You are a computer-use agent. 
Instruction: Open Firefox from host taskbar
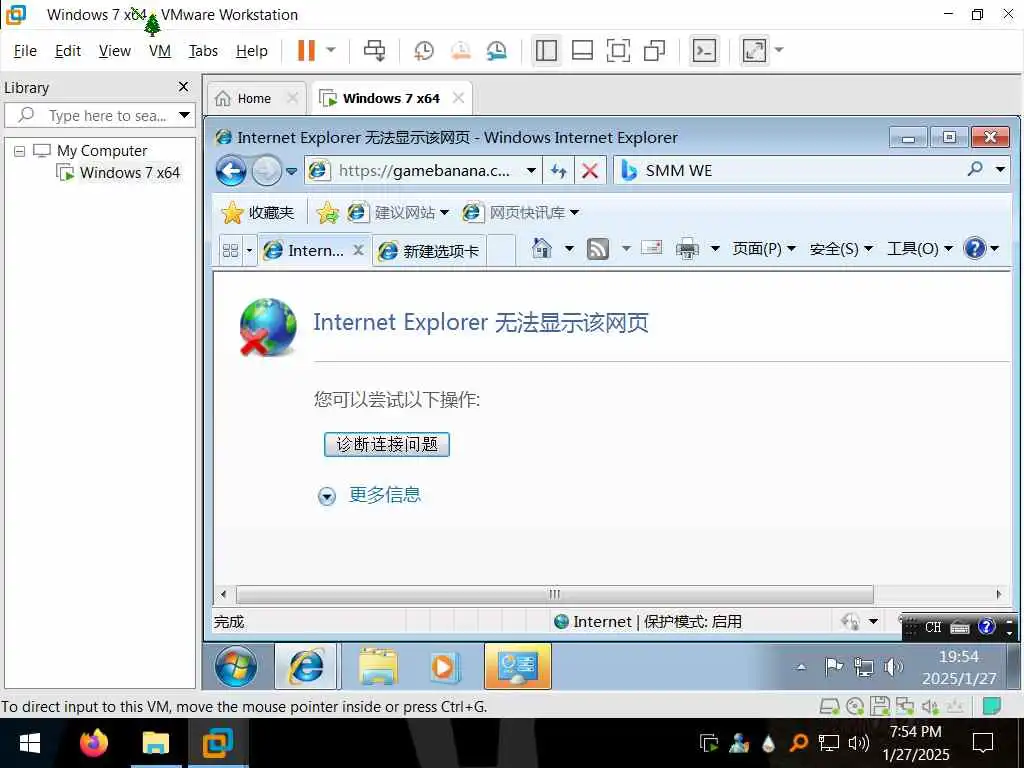pyautogui.click(x=93, y=743)
